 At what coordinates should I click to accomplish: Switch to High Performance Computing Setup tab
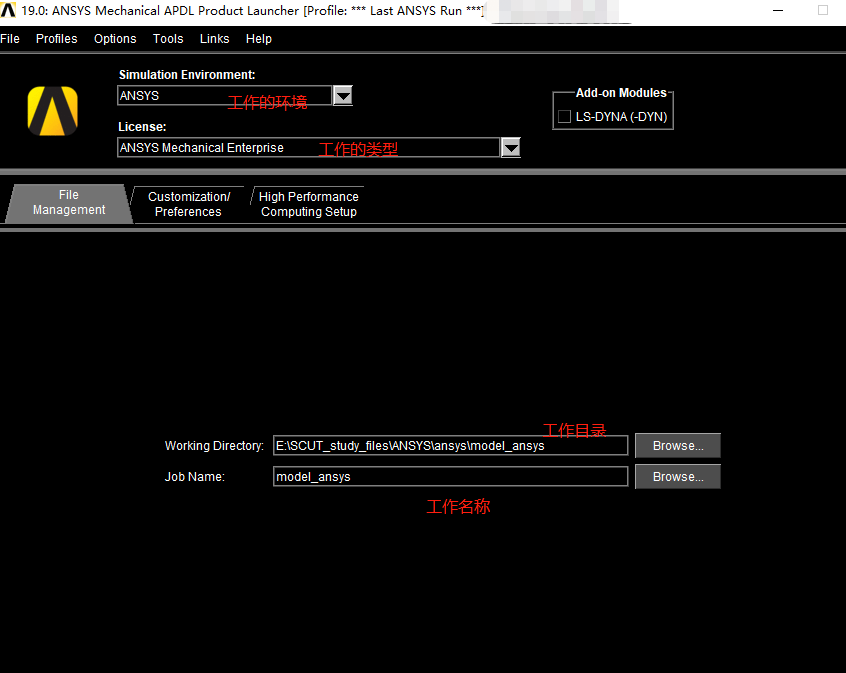coord(309,204)
